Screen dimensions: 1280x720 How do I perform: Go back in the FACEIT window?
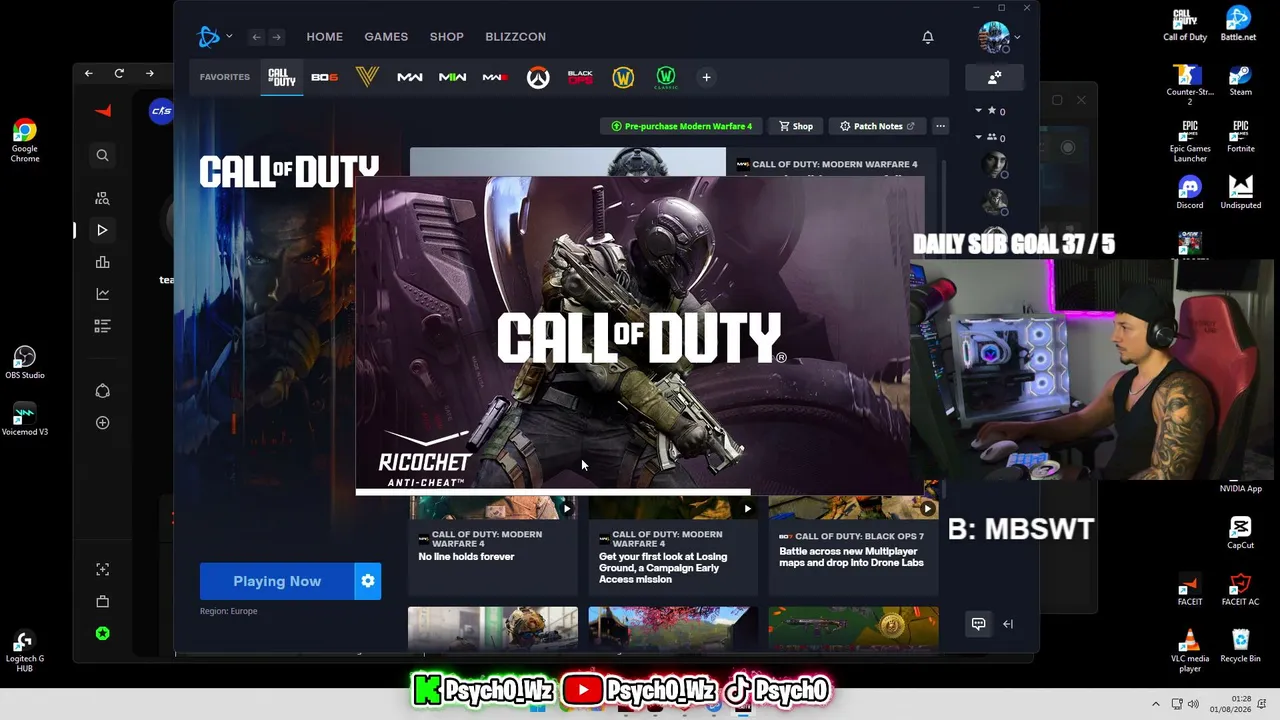pyautogui.click(x=88, y=73)
